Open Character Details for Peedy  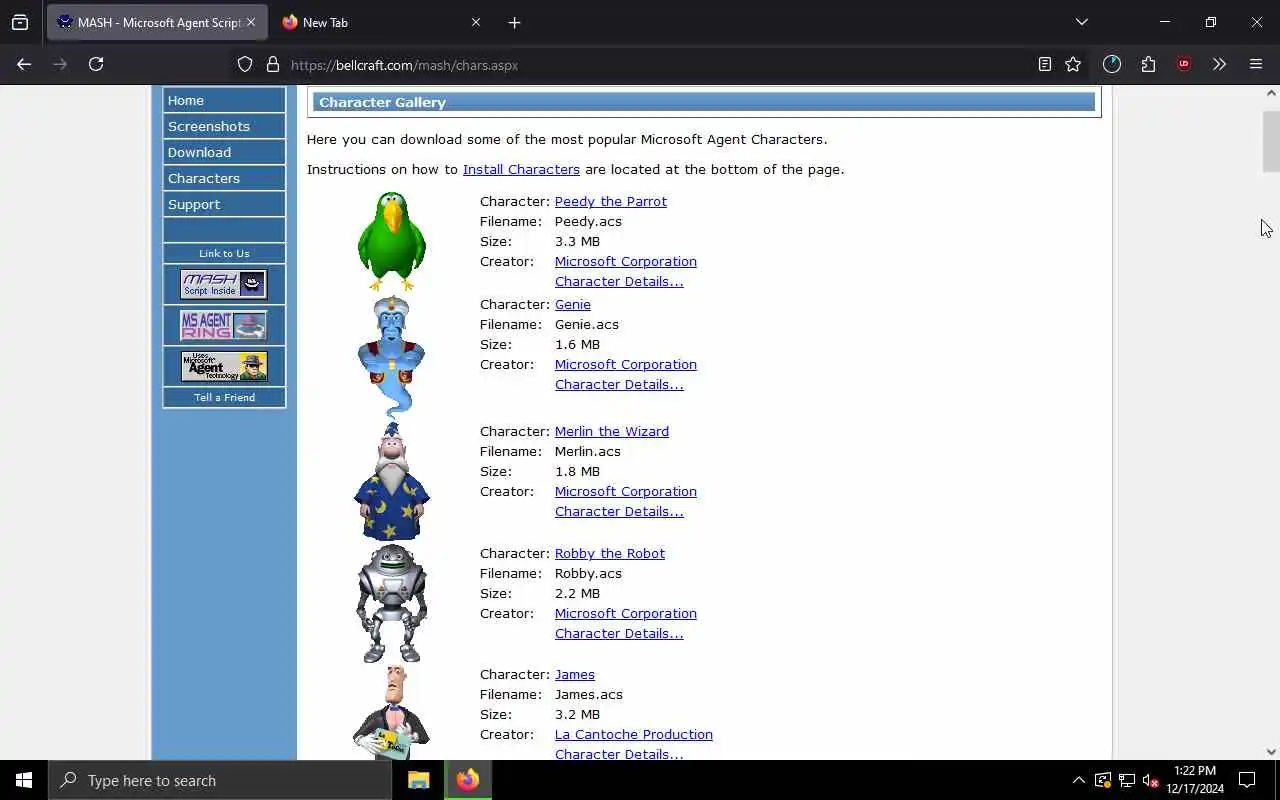click(x=619, y=281)
